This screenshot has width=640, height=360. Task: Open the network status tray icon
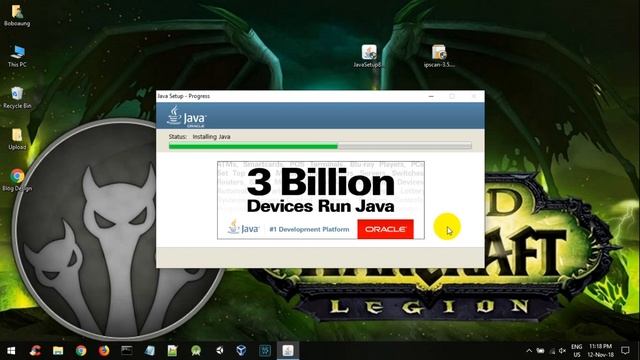point(552,350)
